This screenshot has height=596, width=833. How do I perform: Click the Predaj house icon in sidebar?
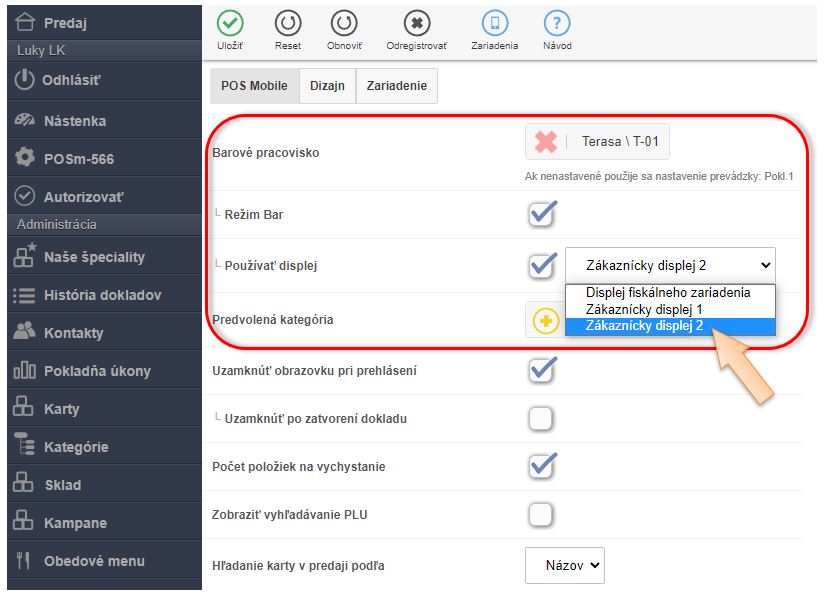coord(25,22)
